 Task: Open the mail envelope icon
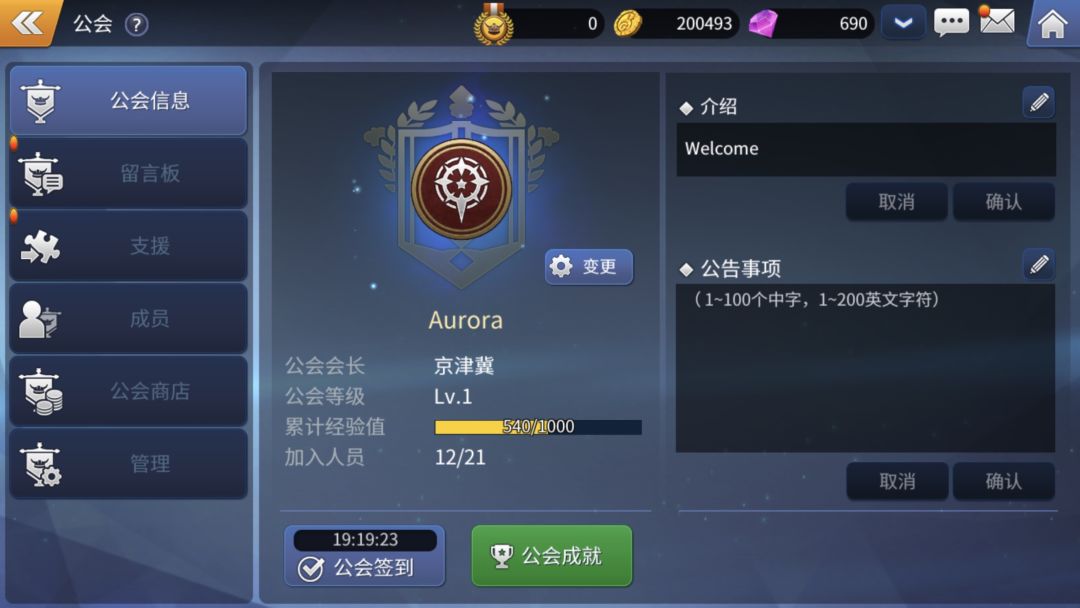tap(996, 21)
